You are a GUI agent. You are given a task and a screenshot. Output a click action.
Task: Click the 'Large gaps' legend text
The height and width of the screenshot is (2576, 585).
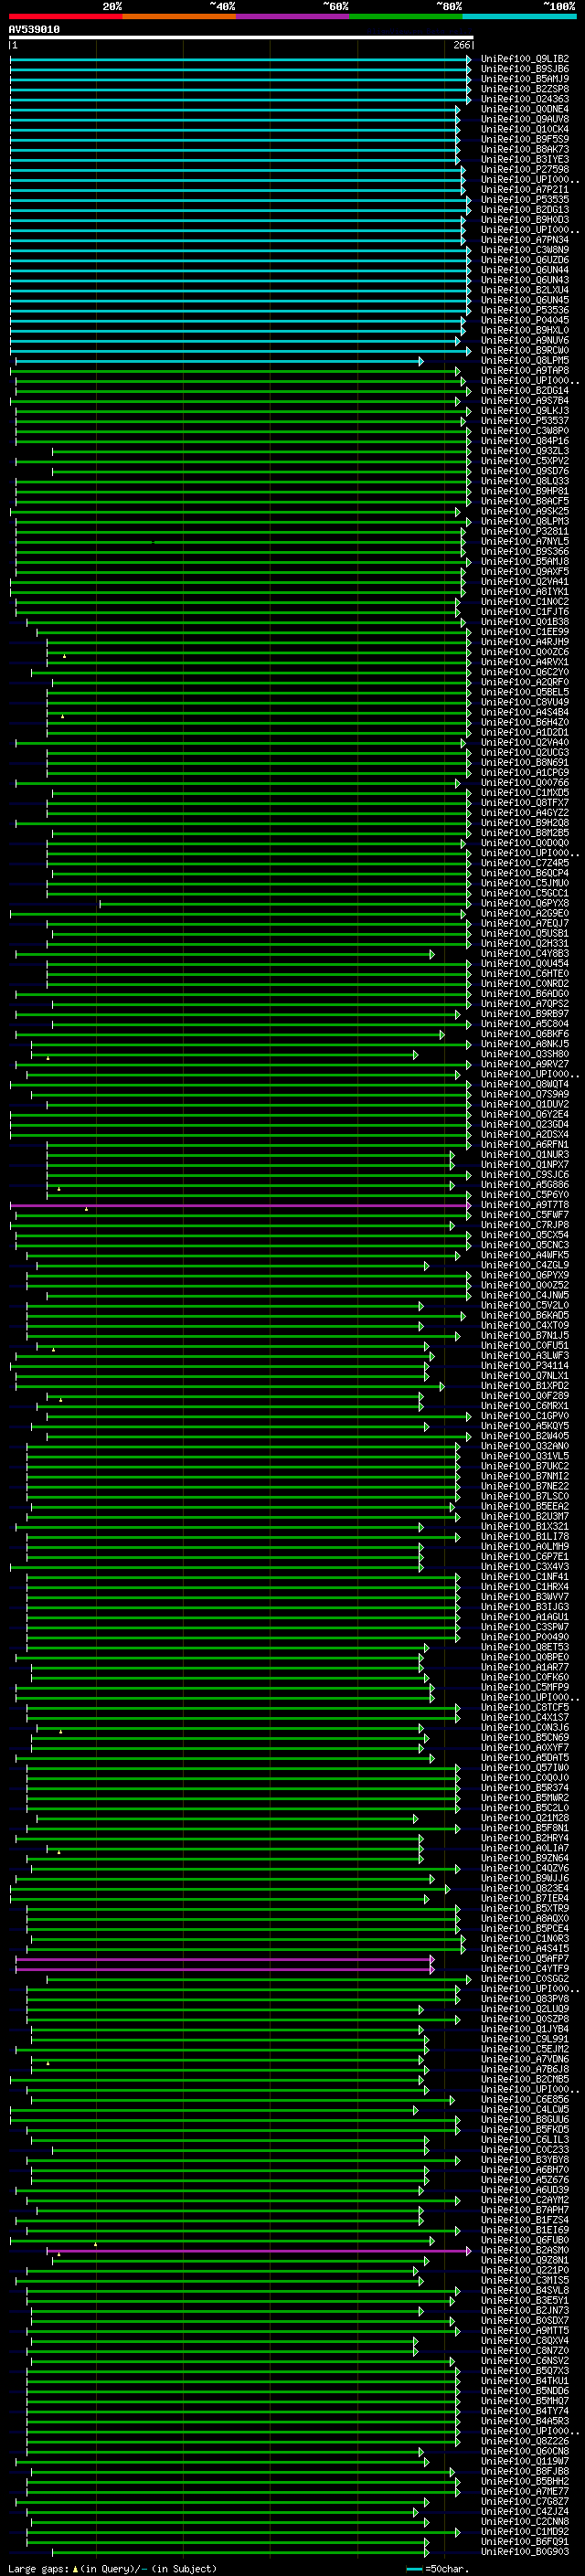pyautogui.click(x=38, y=2569)
